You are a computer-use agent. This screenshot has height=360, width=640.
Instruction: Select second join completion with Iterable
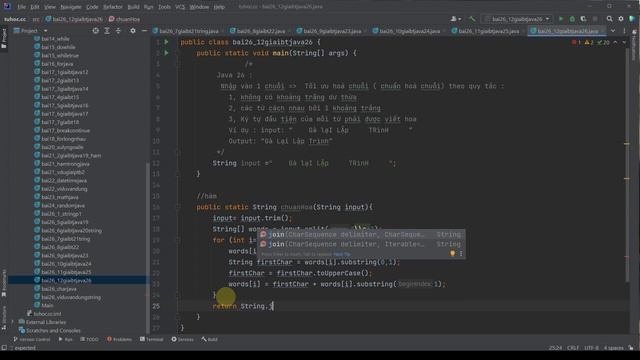(361, 244)
